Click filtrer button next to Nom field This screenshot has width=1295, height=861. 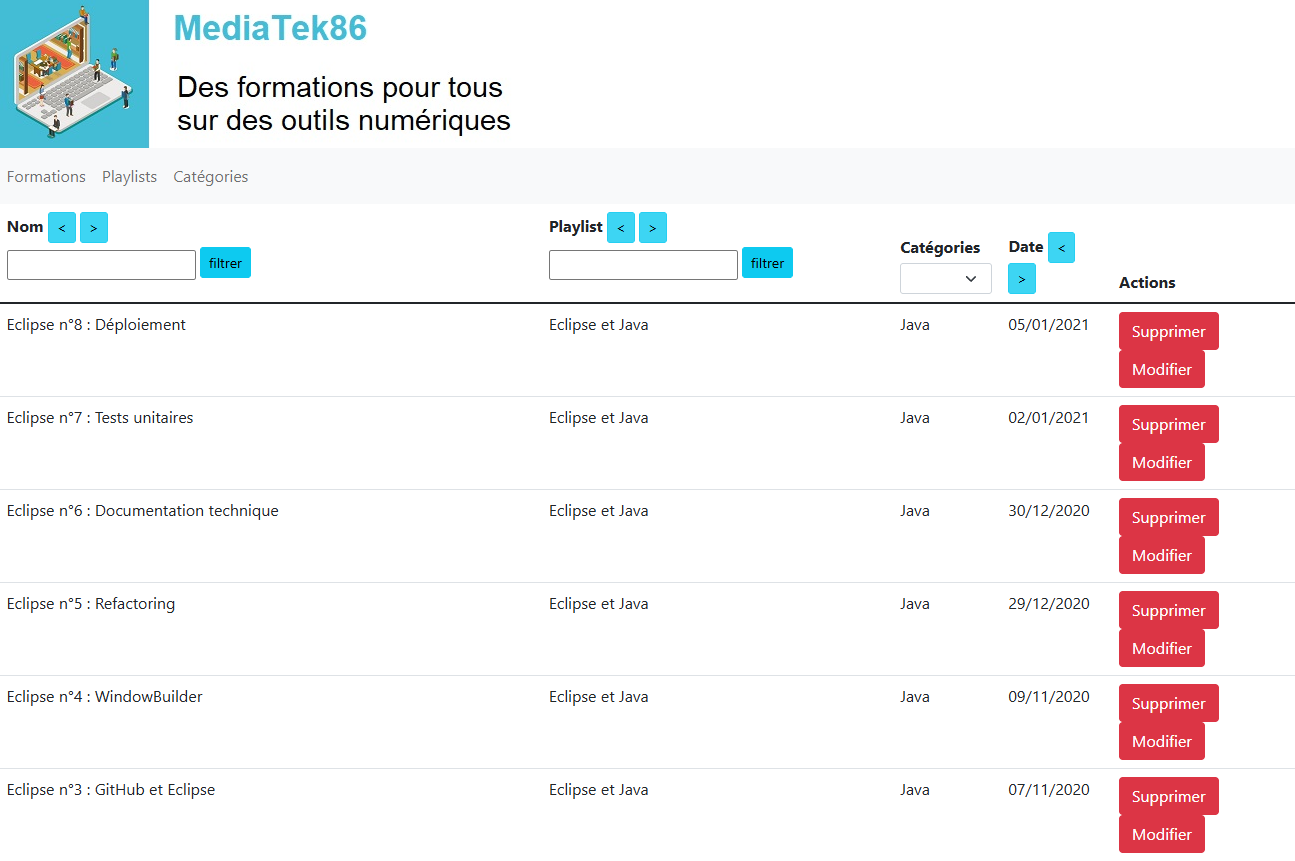click(226, 263)
